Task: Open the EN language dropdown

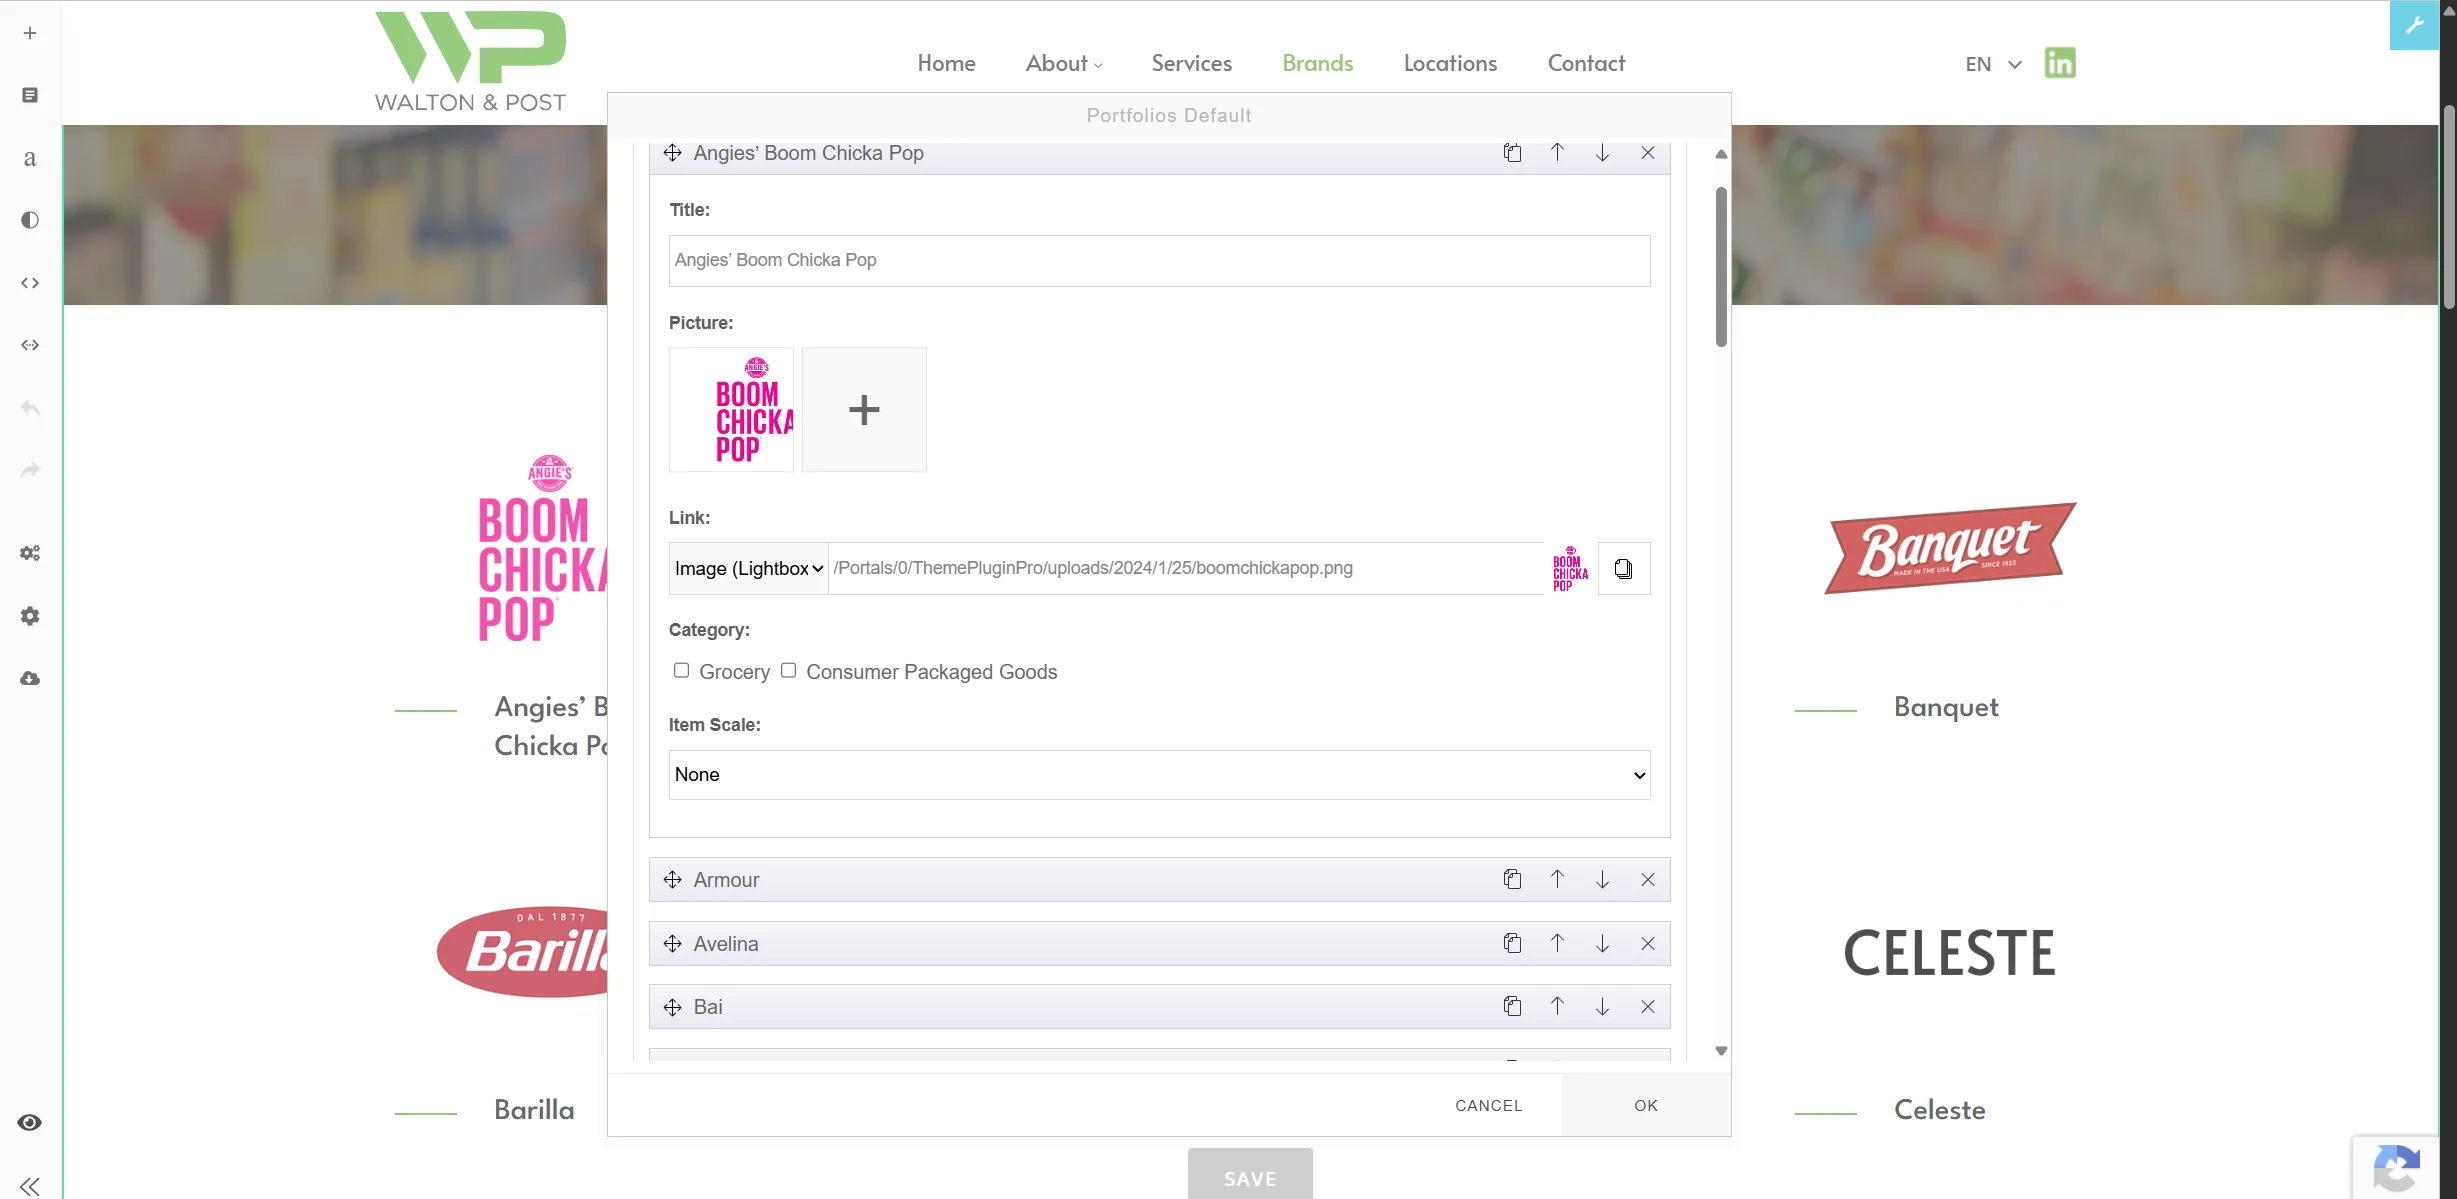Action: pos(1993,64)
